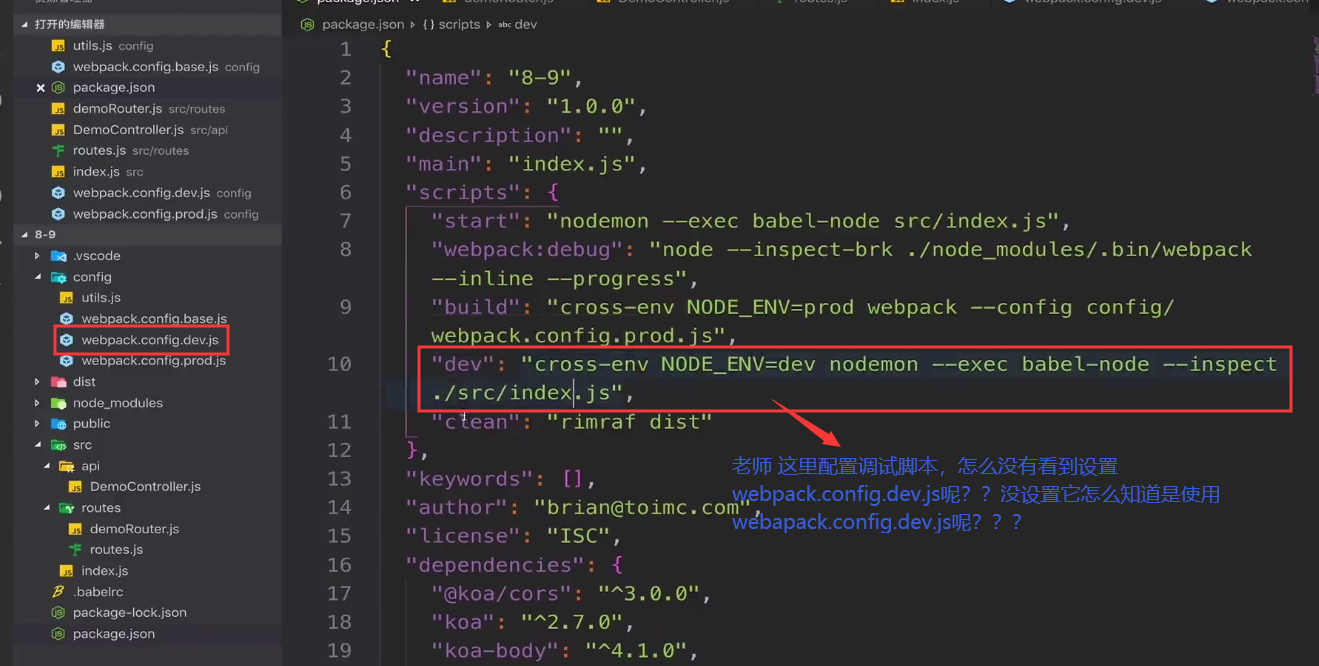Image resolution: width=1319 pixels, height=666 pixels.
Task: Click the "start" nodemon script line
Action: 751,221
